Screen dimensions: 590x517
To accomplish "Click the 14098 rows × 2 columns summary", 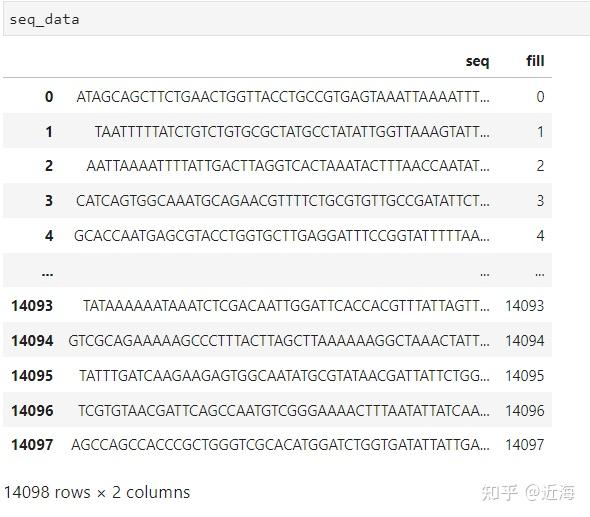I will pos(97,492).
